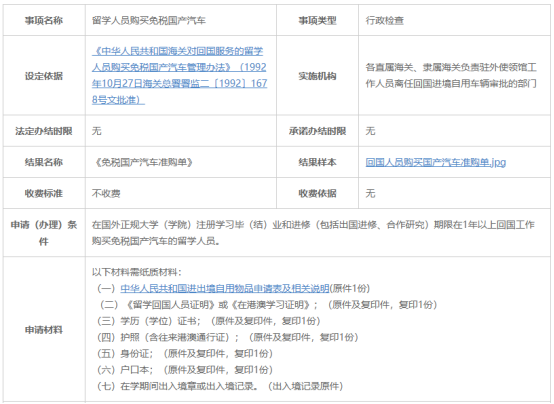Click item (六) 户口本 line
The height and width of the screenshot is (404, 554).
(x=184, y=370)
